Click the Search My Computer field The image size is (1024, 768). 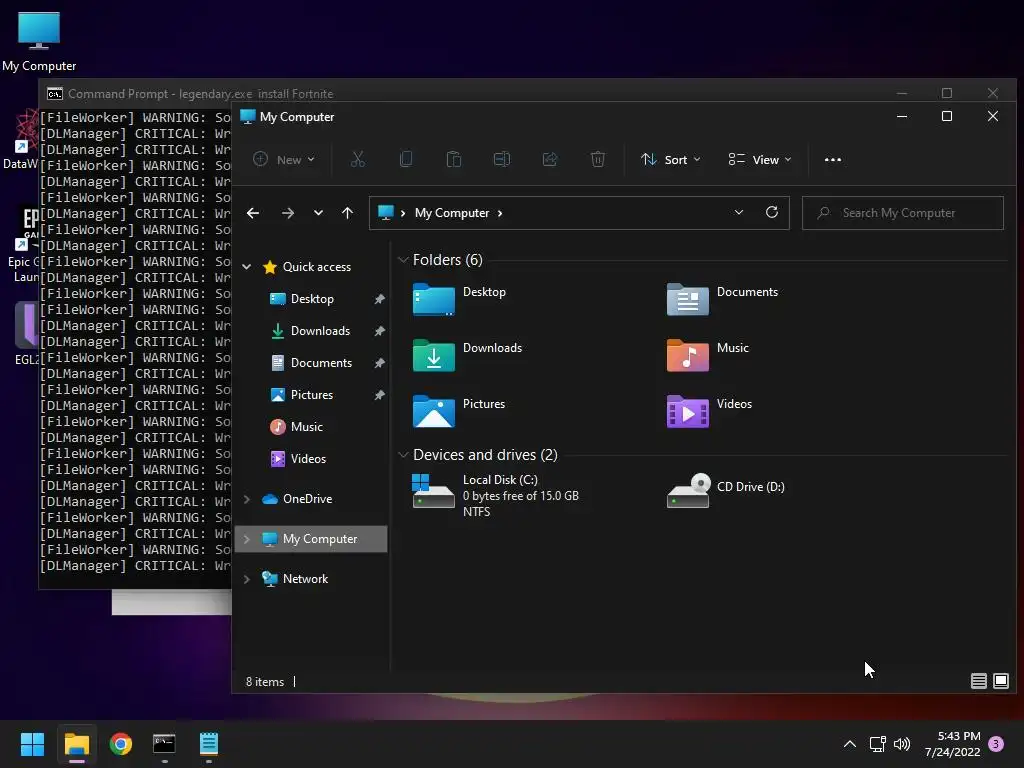[x=903, y=213]
